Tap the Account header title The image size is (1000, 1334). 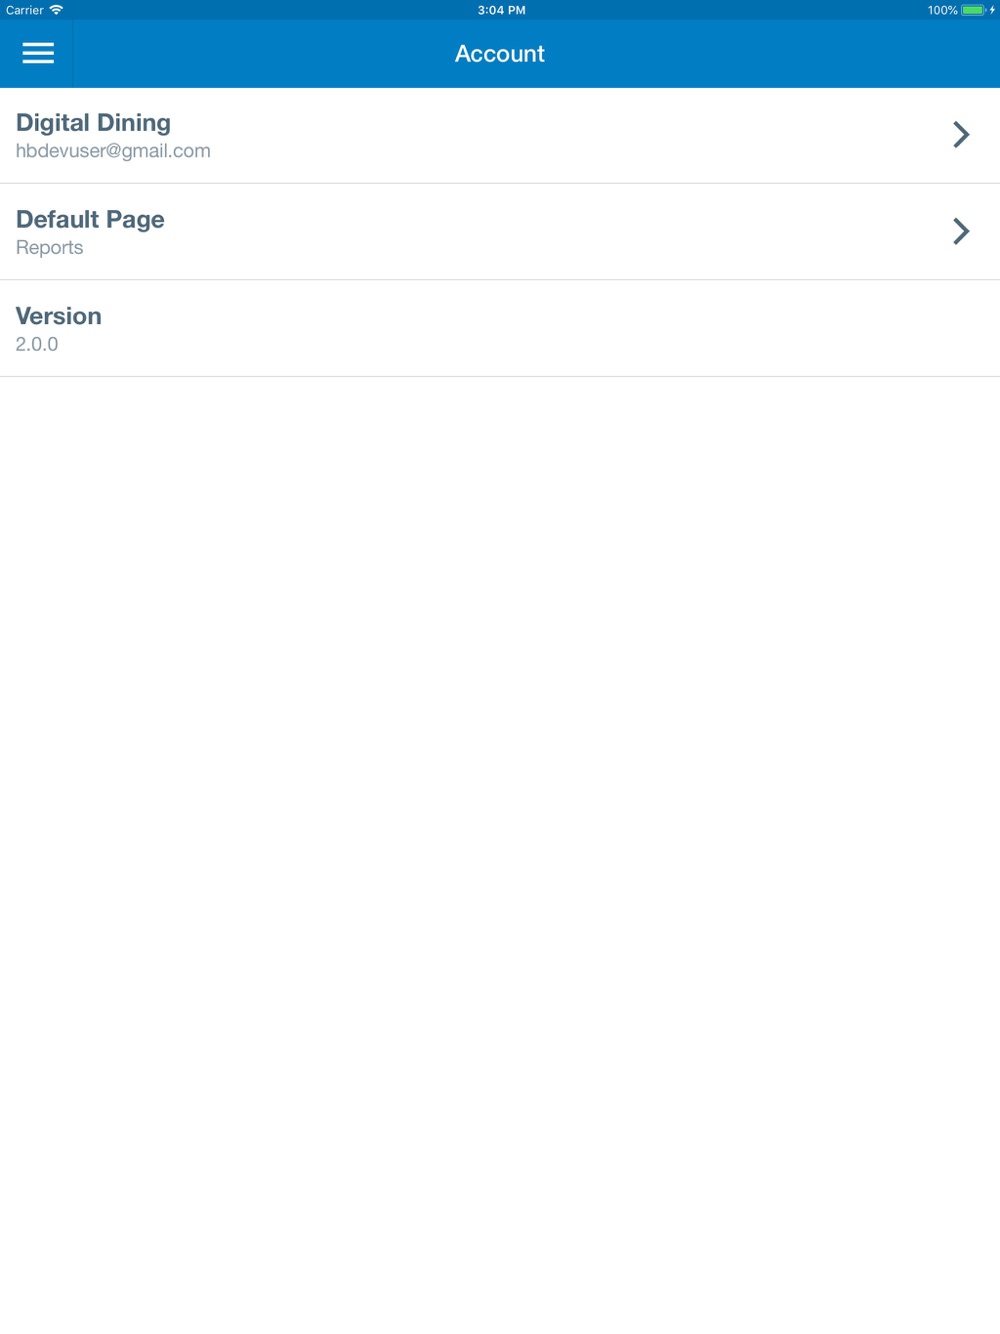(x=500, y=54)
